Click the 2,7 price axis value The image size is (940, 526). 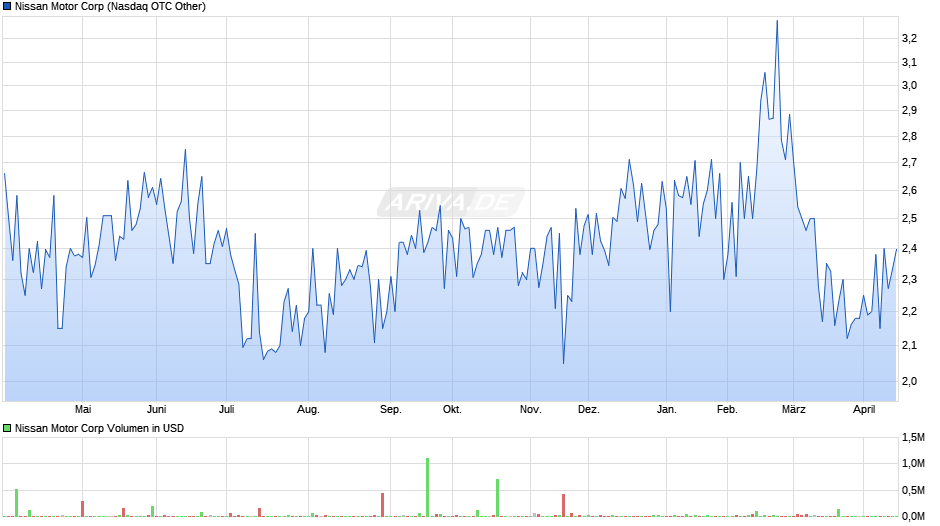909,163
